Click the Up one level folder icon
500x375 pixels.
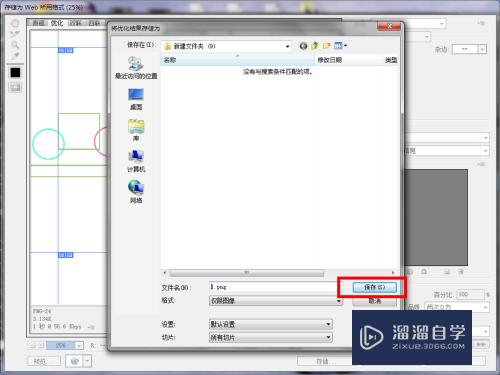pyautogui.click(x=314, y=46)
